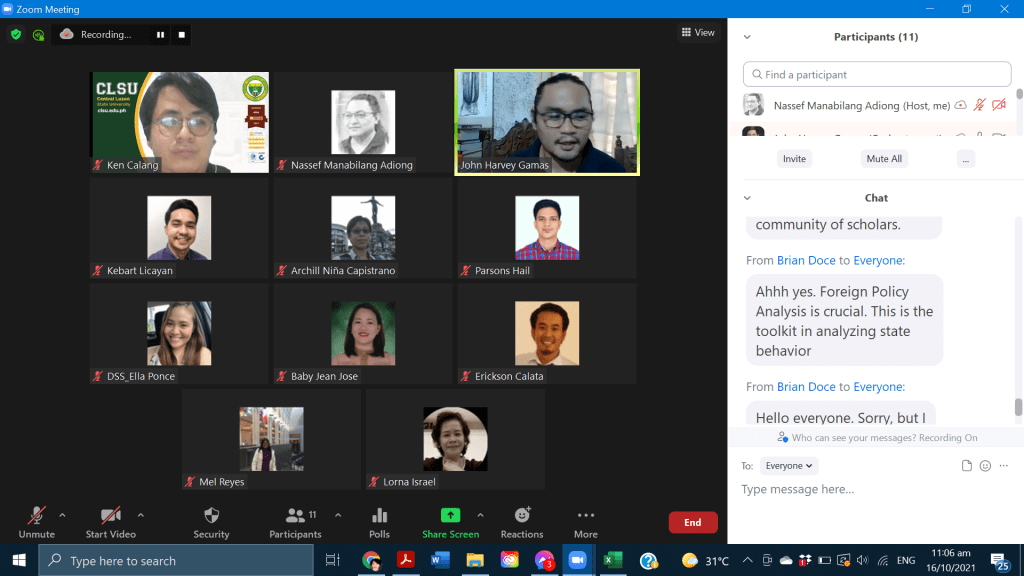This screenshot has width=1024, height=576.
Task: Click the green Share Screen icon
Action: click(450, 516)
